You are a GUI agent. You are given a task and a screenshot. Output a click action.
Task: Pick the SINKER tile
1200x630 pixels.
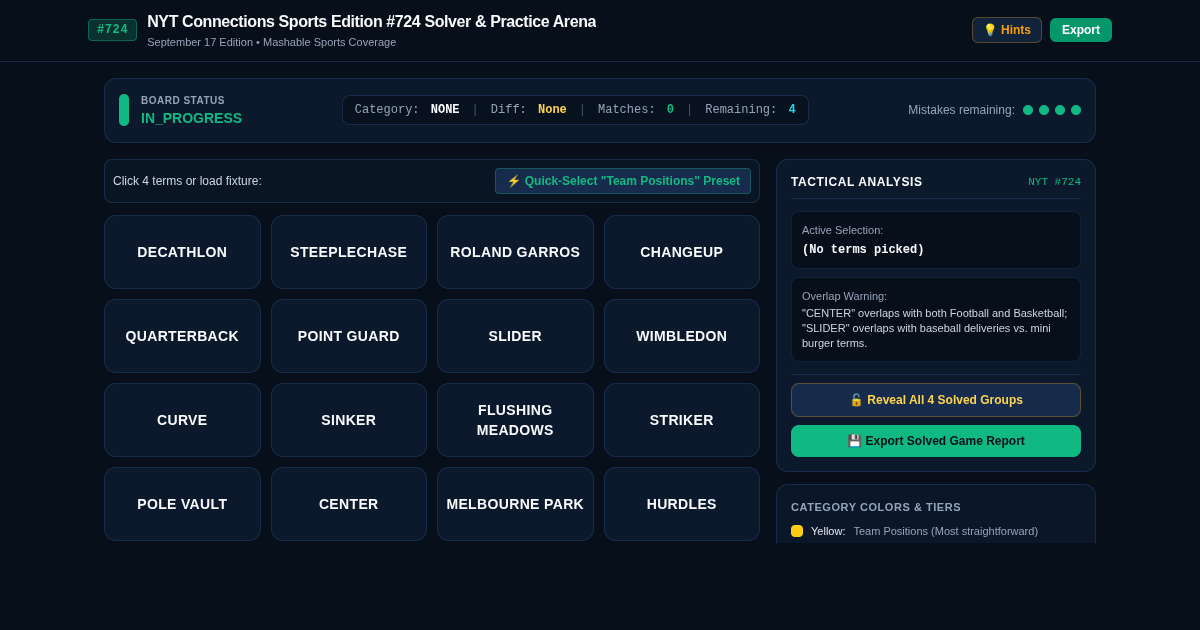[x=349, y=420]
